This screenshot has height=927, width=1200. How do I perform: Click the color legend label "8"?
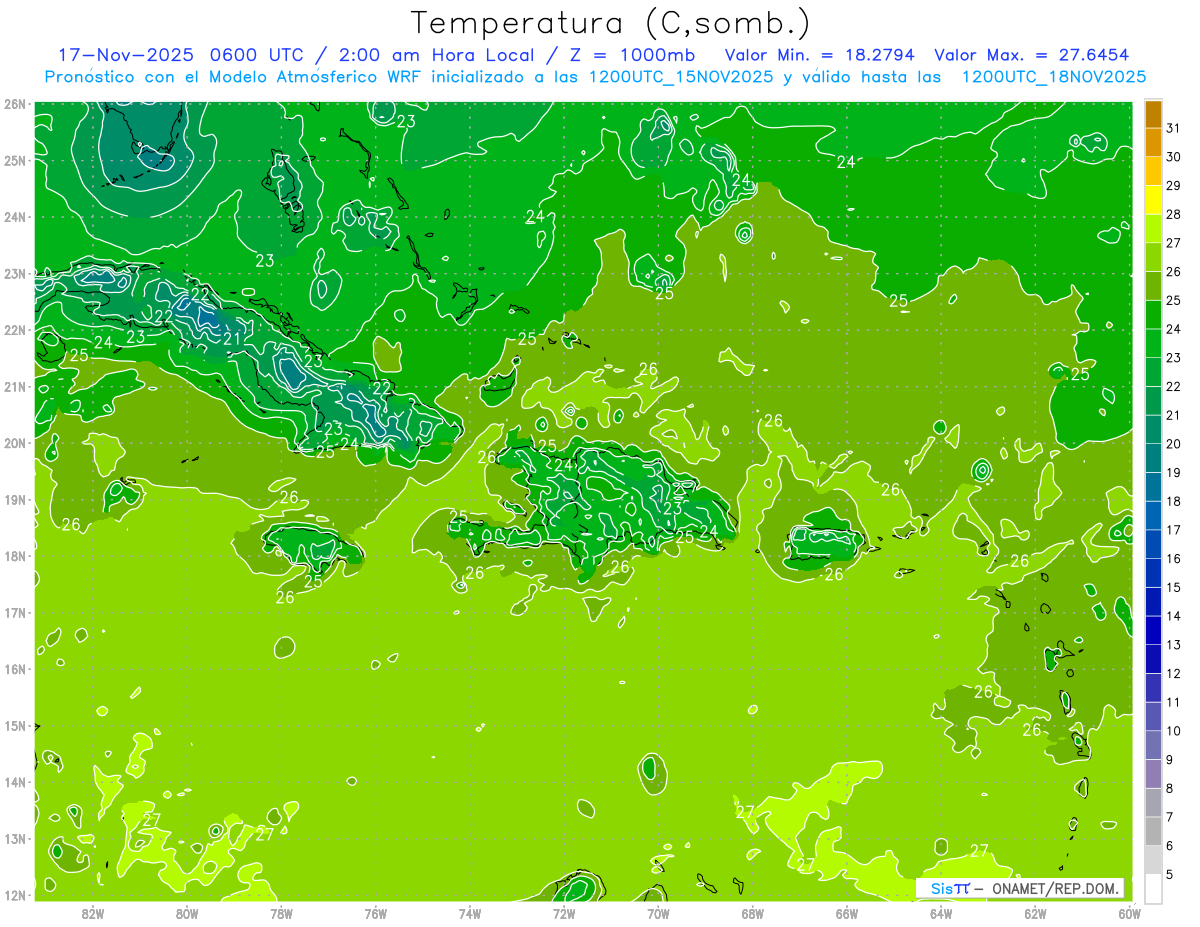(1170, 789)
